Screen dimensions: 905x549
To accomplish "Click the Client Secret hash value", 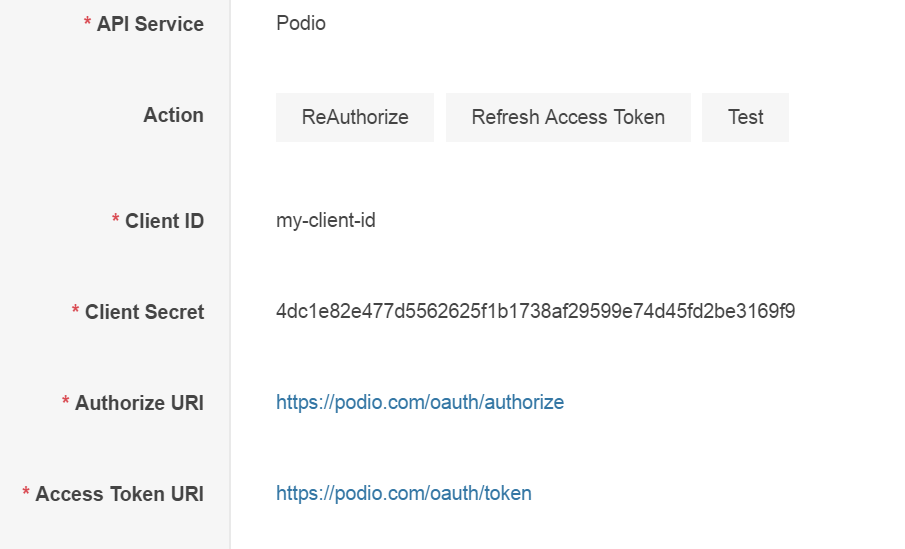I will [x=535, y=311].
